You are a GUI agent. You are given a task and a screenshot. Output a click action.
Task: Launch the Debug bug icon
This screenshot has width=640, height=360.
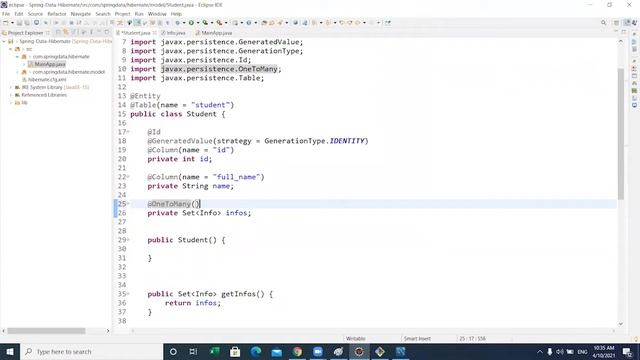tap(177, 23)
